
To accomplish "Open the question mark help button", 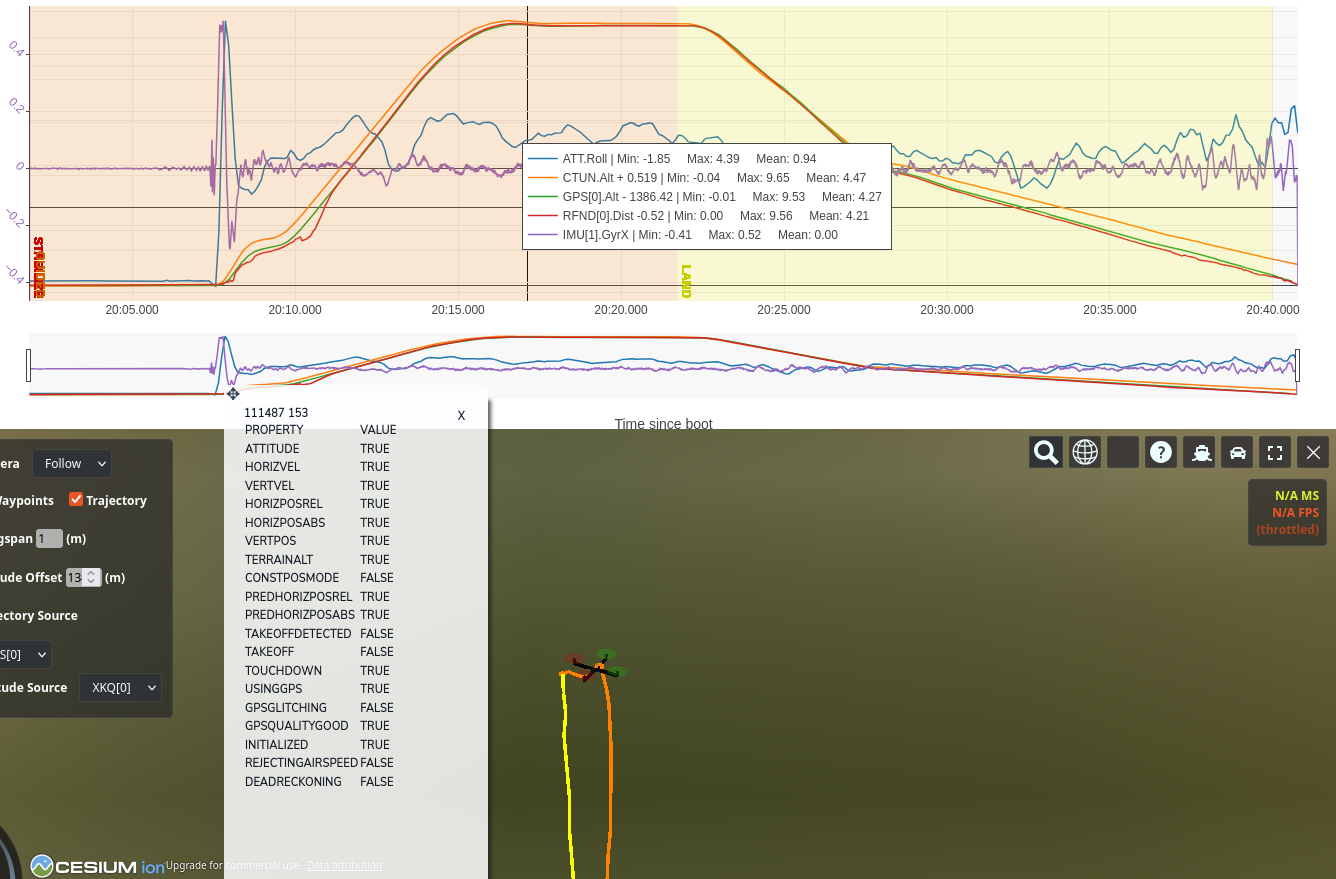I will point(1161,452).
